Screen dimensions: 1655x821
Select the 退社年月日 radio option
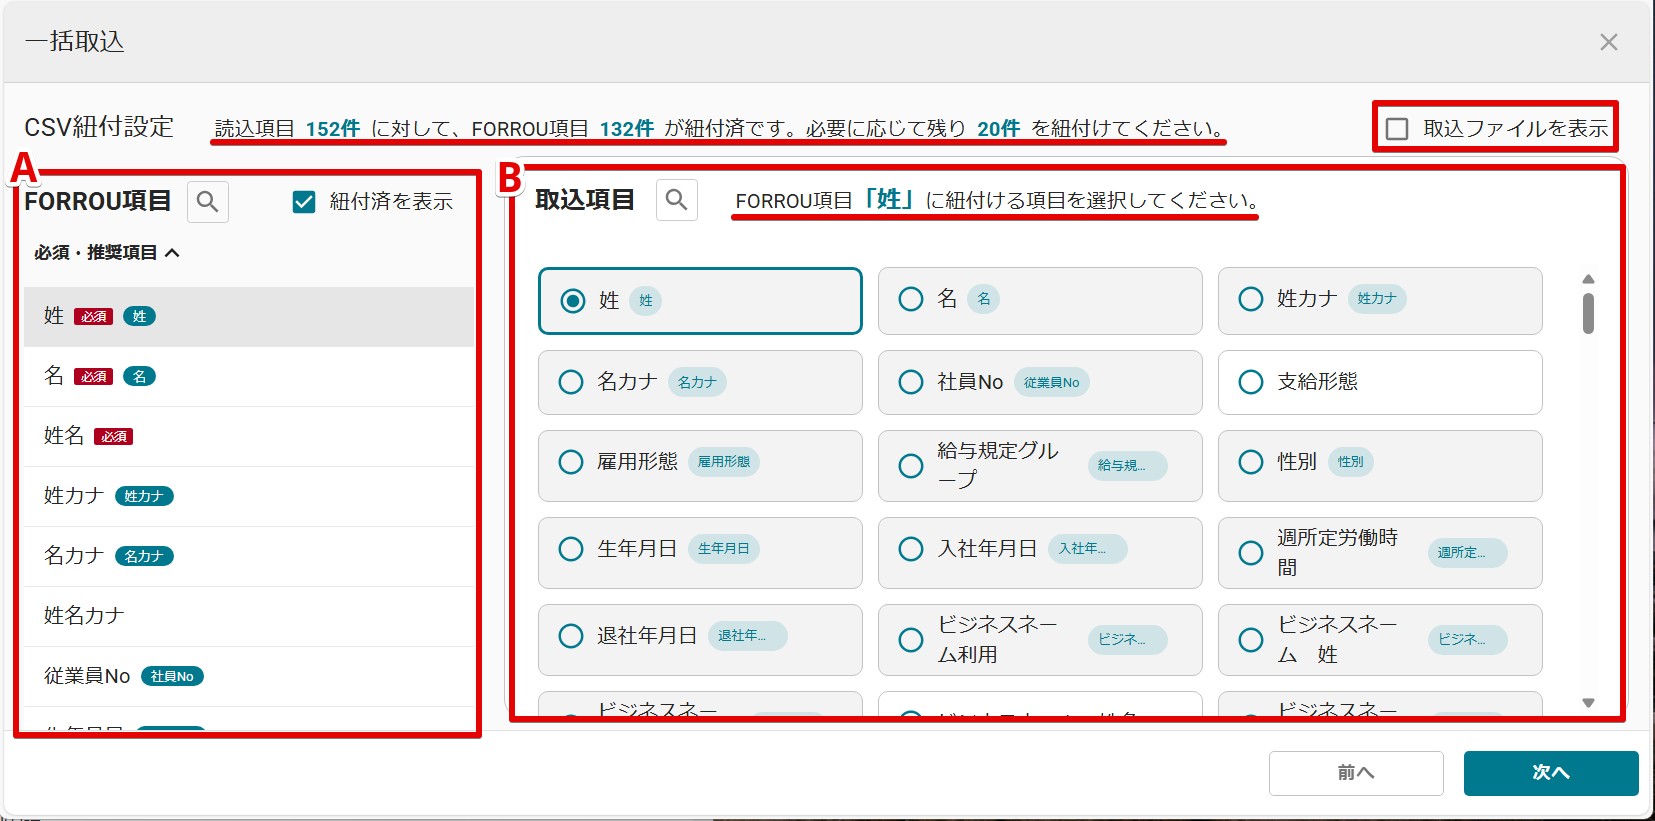tap(571, 636)
